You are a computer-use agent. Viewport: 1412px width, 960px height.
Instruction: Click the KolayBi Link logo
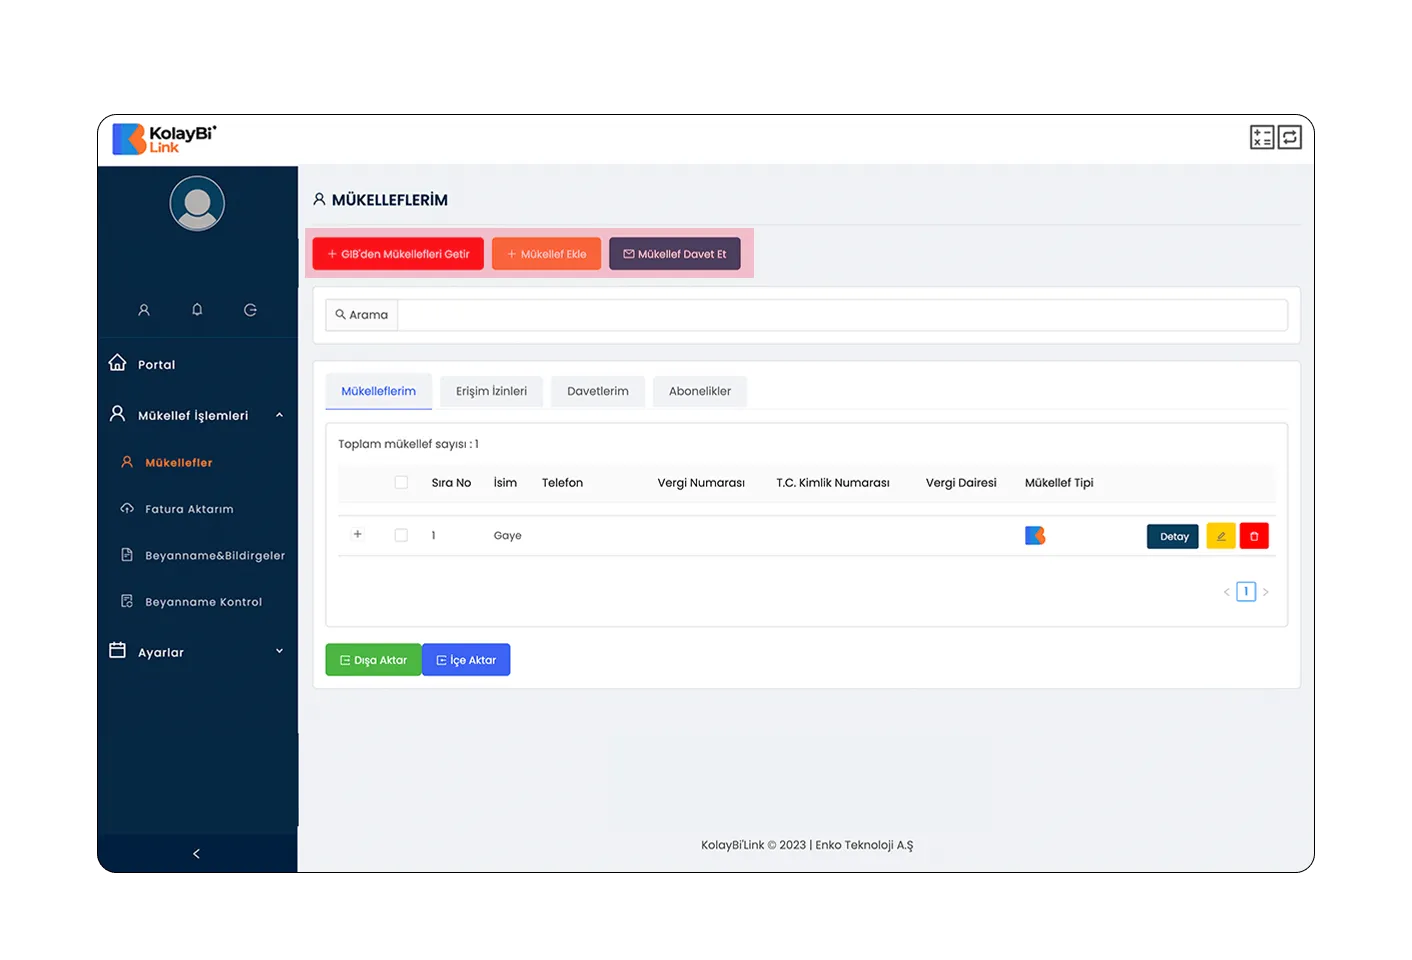164,139
